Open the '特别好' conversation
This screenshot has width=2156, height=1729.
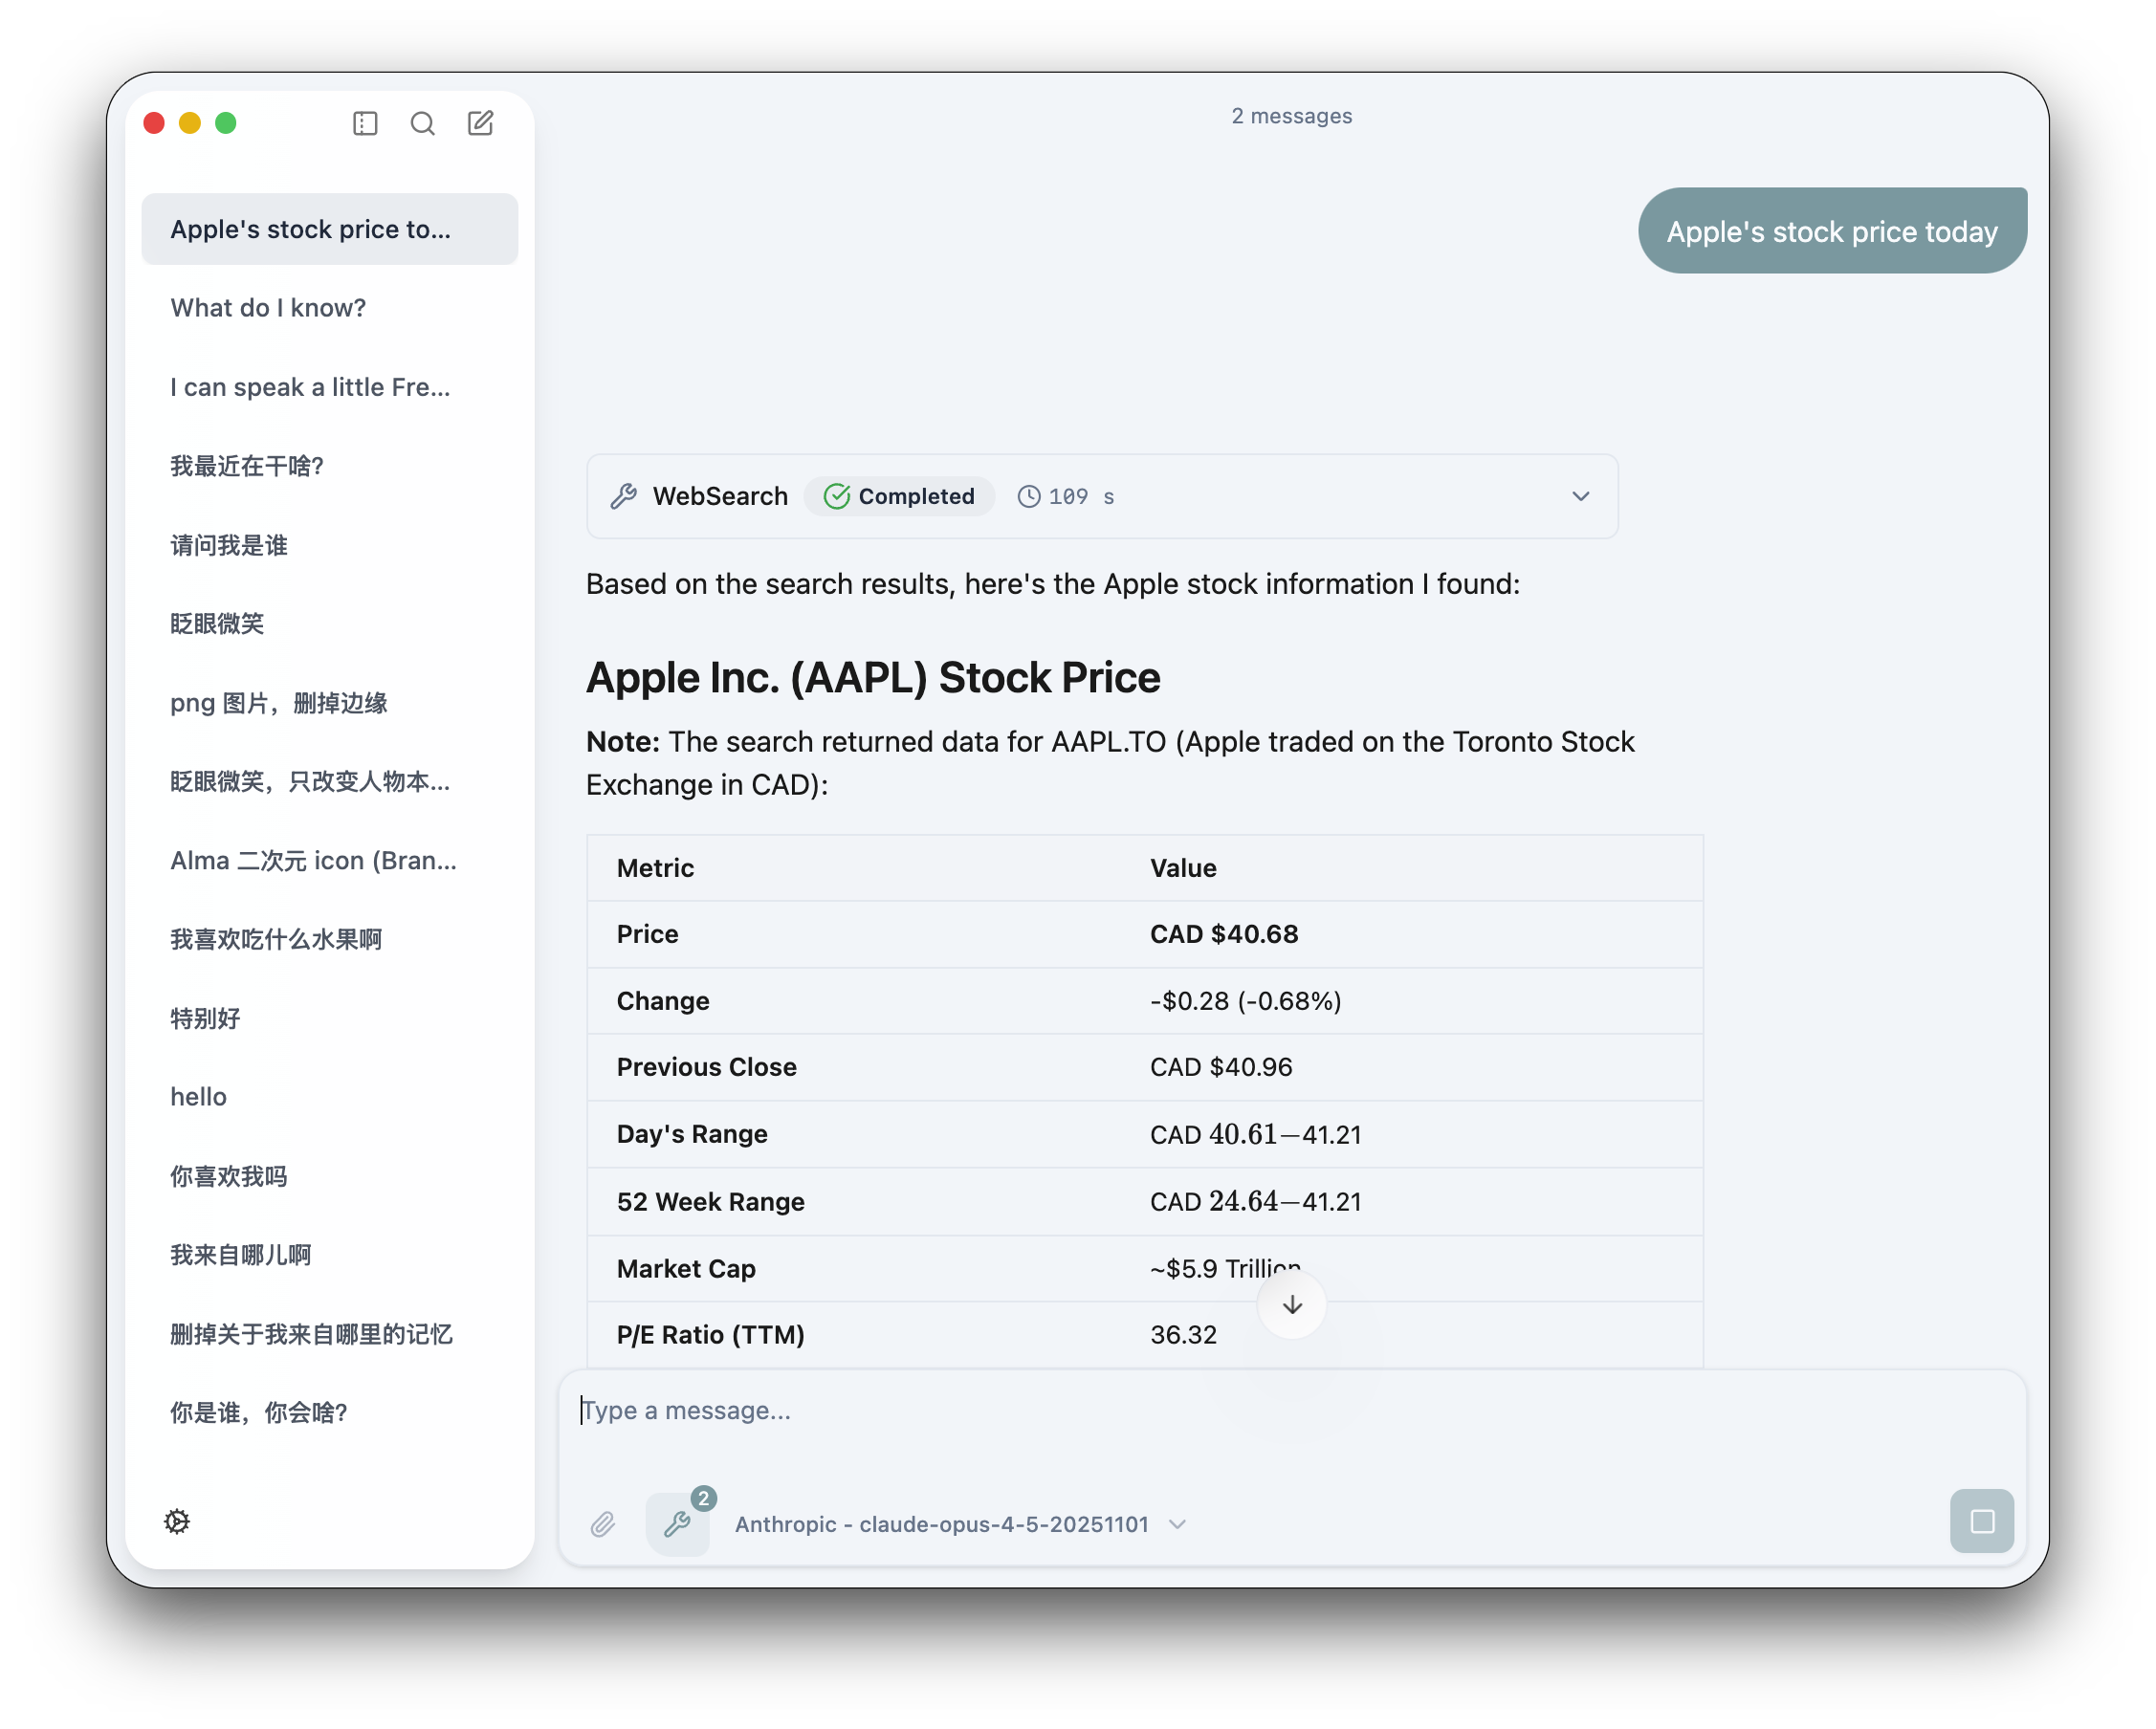[x=205, y=1018]
